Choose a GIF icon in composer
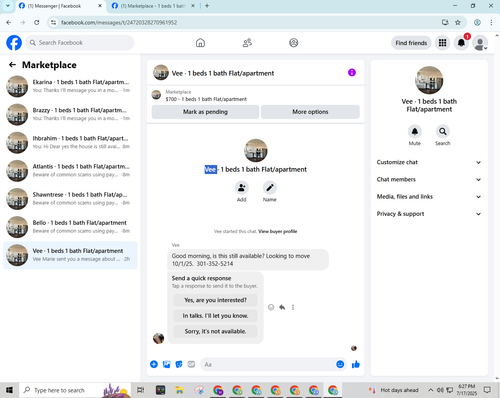The image size is (500, 398). click(191, 364)
